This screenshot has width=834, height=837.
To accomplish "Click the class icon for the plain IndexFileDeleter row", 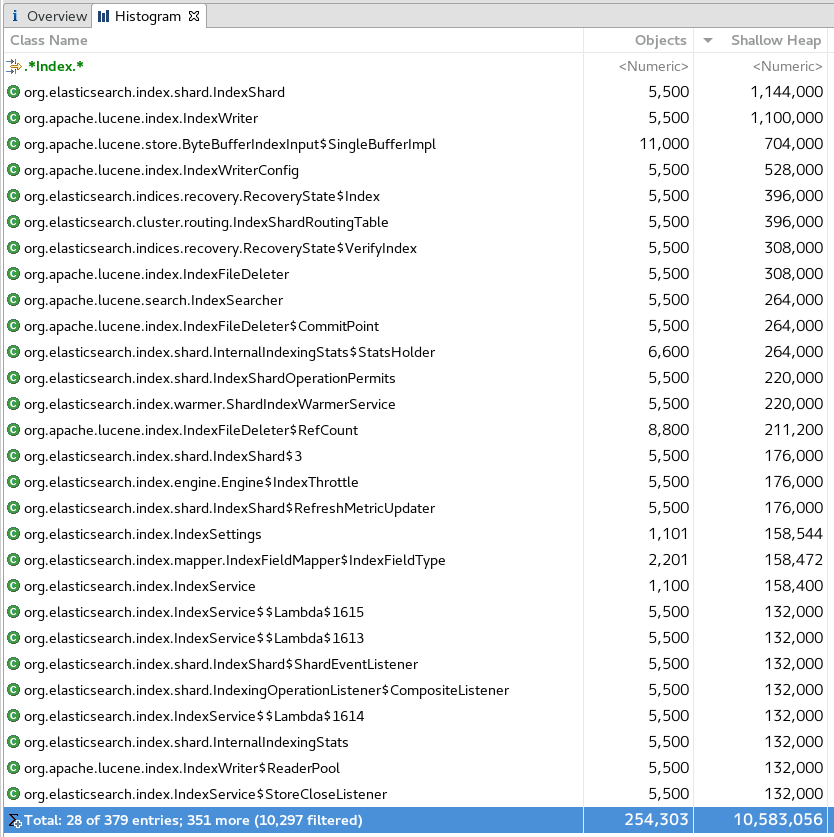I will point(13,274).
